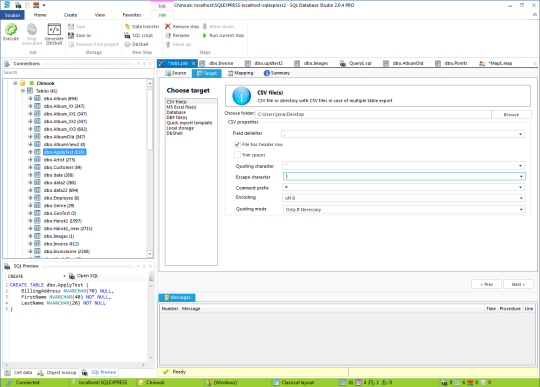Click Open SQL in SQL Preview
The height and width of the screenshot is (387, 540).
[84, 276]
